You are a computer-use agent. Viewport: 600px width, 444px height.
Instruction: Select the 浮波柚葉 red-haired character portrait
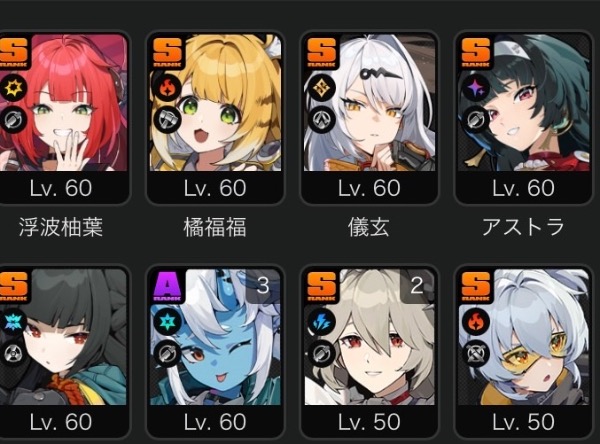point(63,103)
